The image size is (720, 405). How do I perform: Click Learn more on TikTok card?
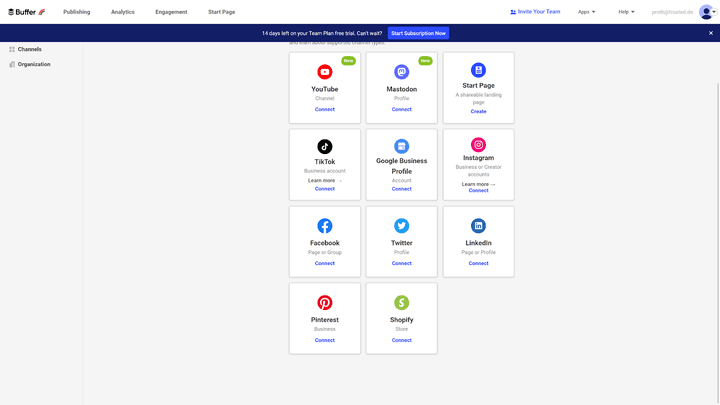click(325, 180)
